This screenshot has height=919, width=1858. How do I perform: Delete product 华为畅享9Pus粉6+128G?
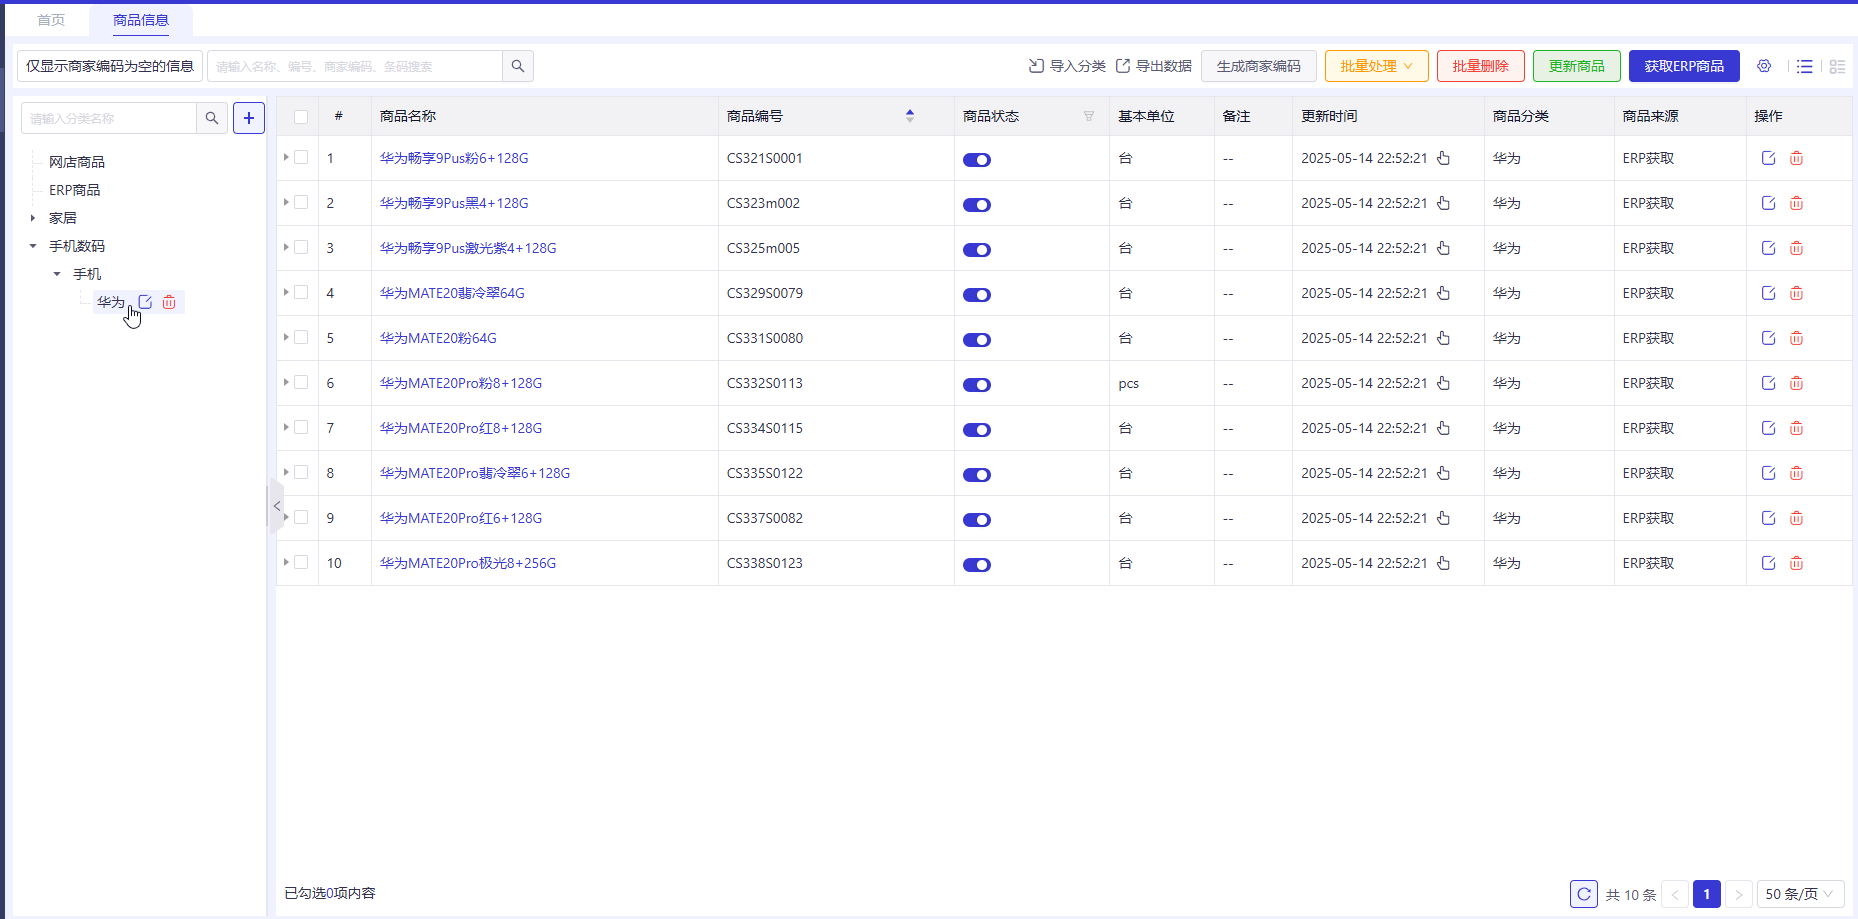coord(1797,158)
